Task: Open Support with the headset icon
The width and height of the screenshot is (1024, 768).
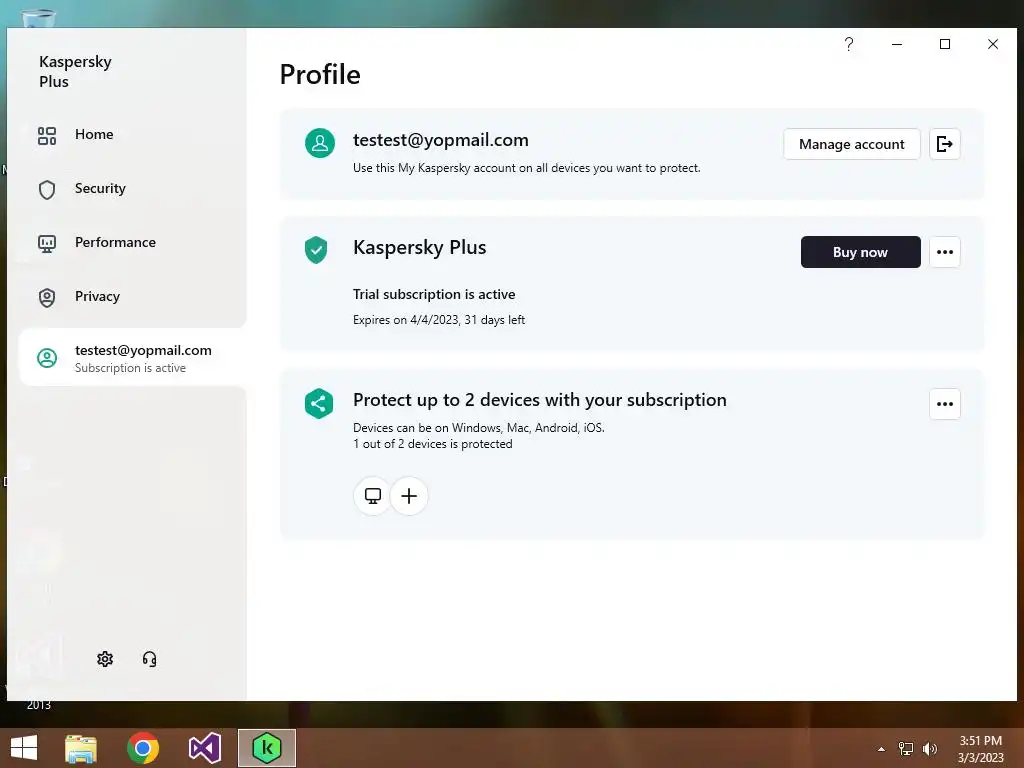Action: (150, 659)
